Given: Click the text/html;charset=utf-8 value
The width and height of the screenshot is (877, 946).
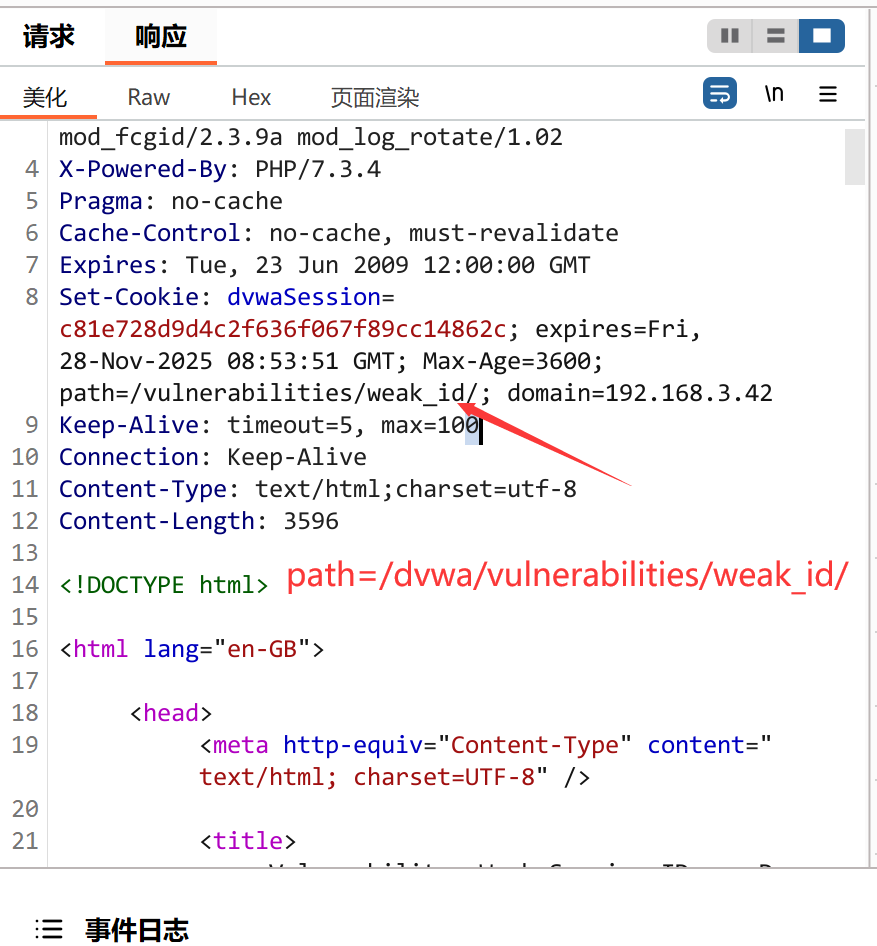Looking at the screenshot, I should [x=416, y=489].
